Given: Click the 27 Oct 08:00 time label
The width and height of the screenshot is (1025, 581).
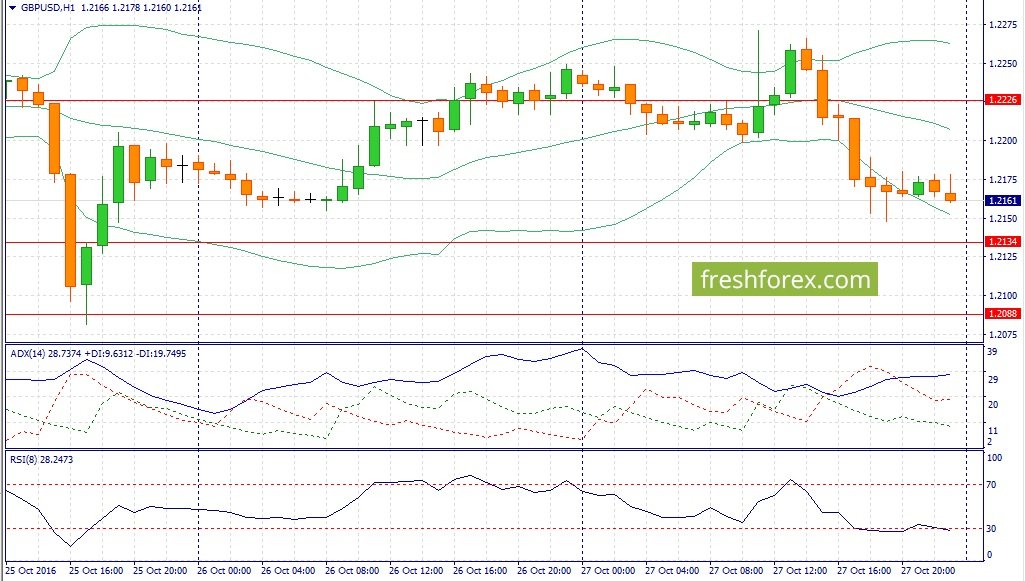Looking at the screenshot, I should [736, 571].
